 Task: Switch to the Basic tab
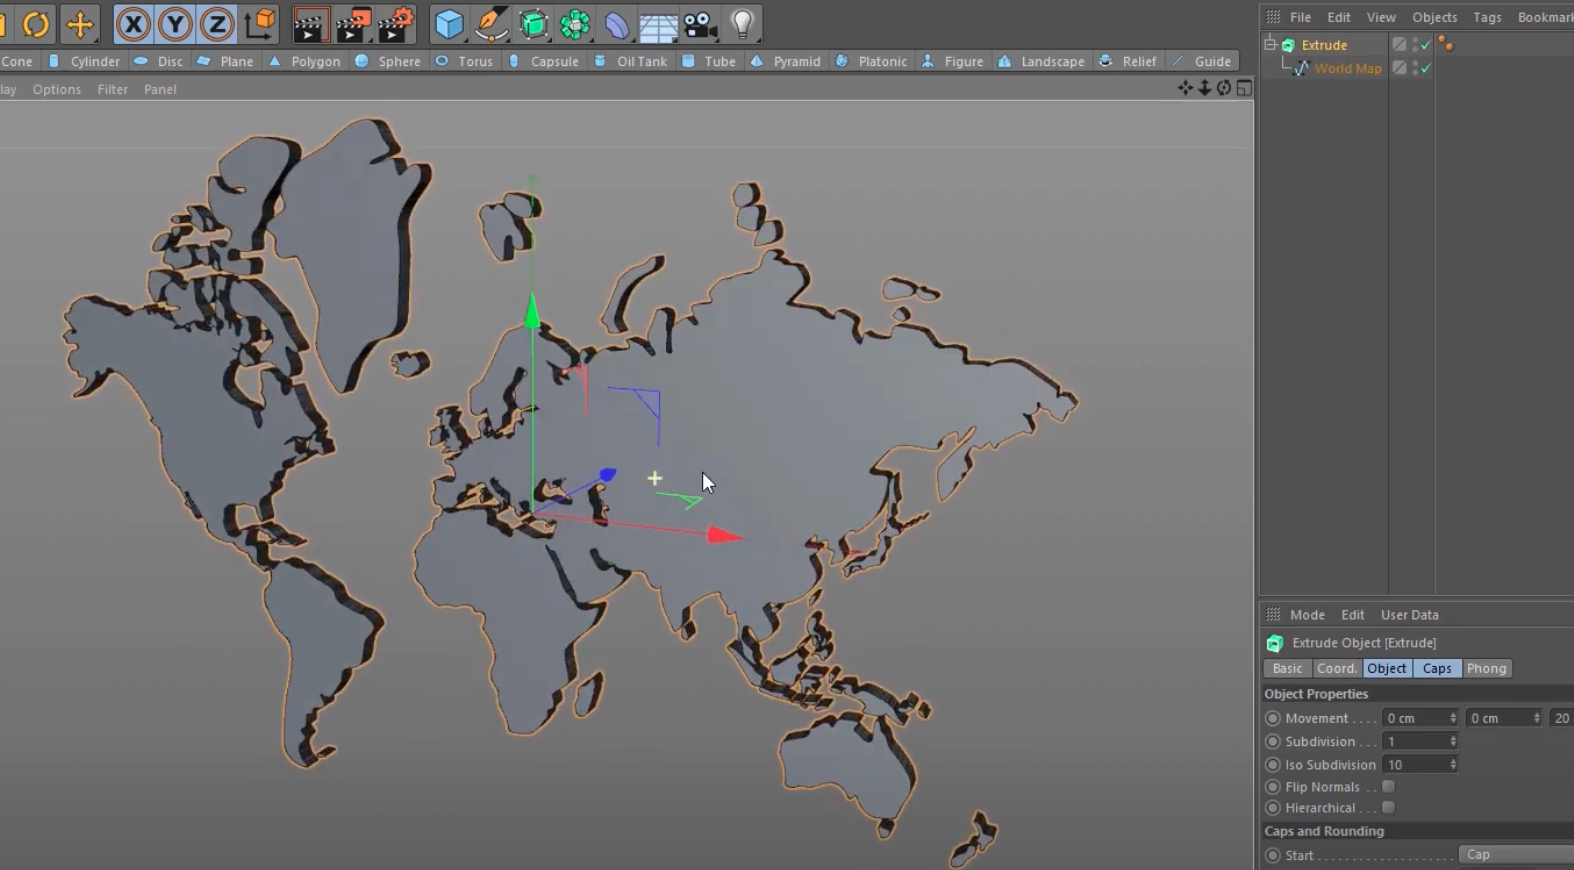tap(1287, 669)
